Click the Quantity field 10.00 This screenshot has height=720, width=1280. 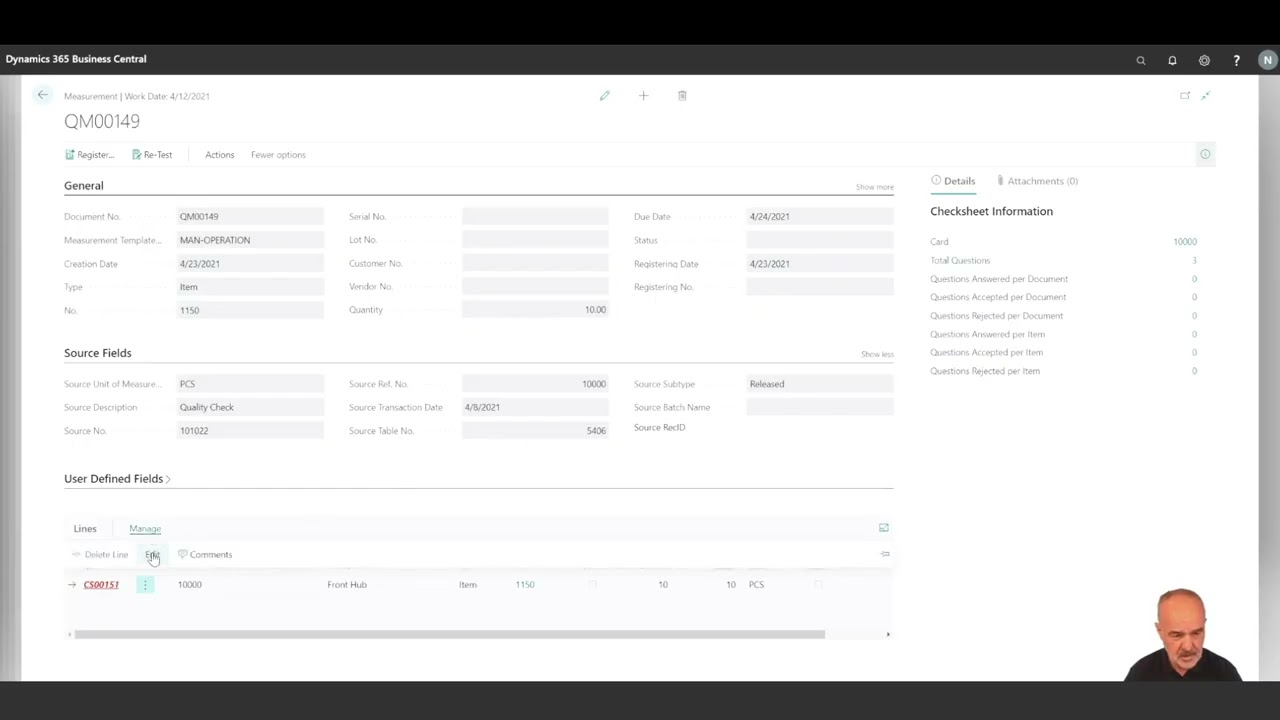pyautogui.click(x=535, y=310)
